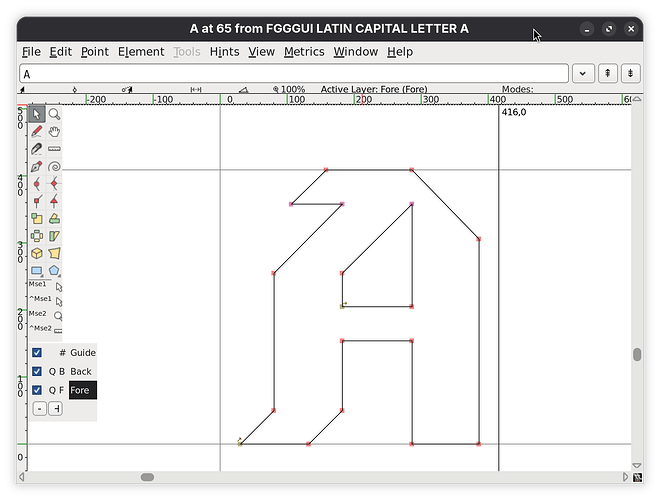
Task: Select the Ruler measure tool
Action: (55, 149)
